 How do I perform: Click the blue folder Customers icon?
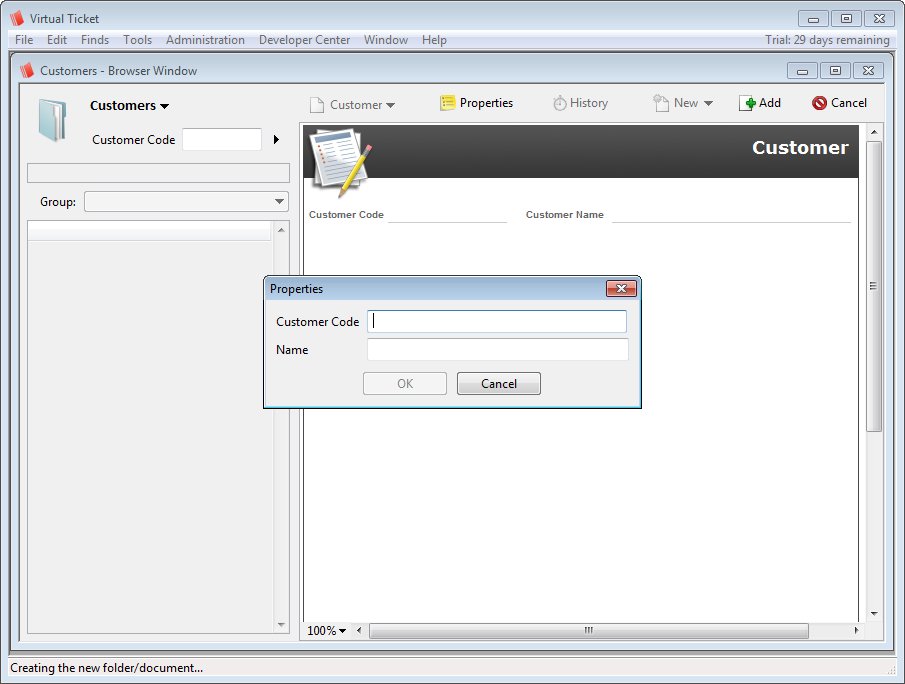pyautogui.click(x=53, y=119)
